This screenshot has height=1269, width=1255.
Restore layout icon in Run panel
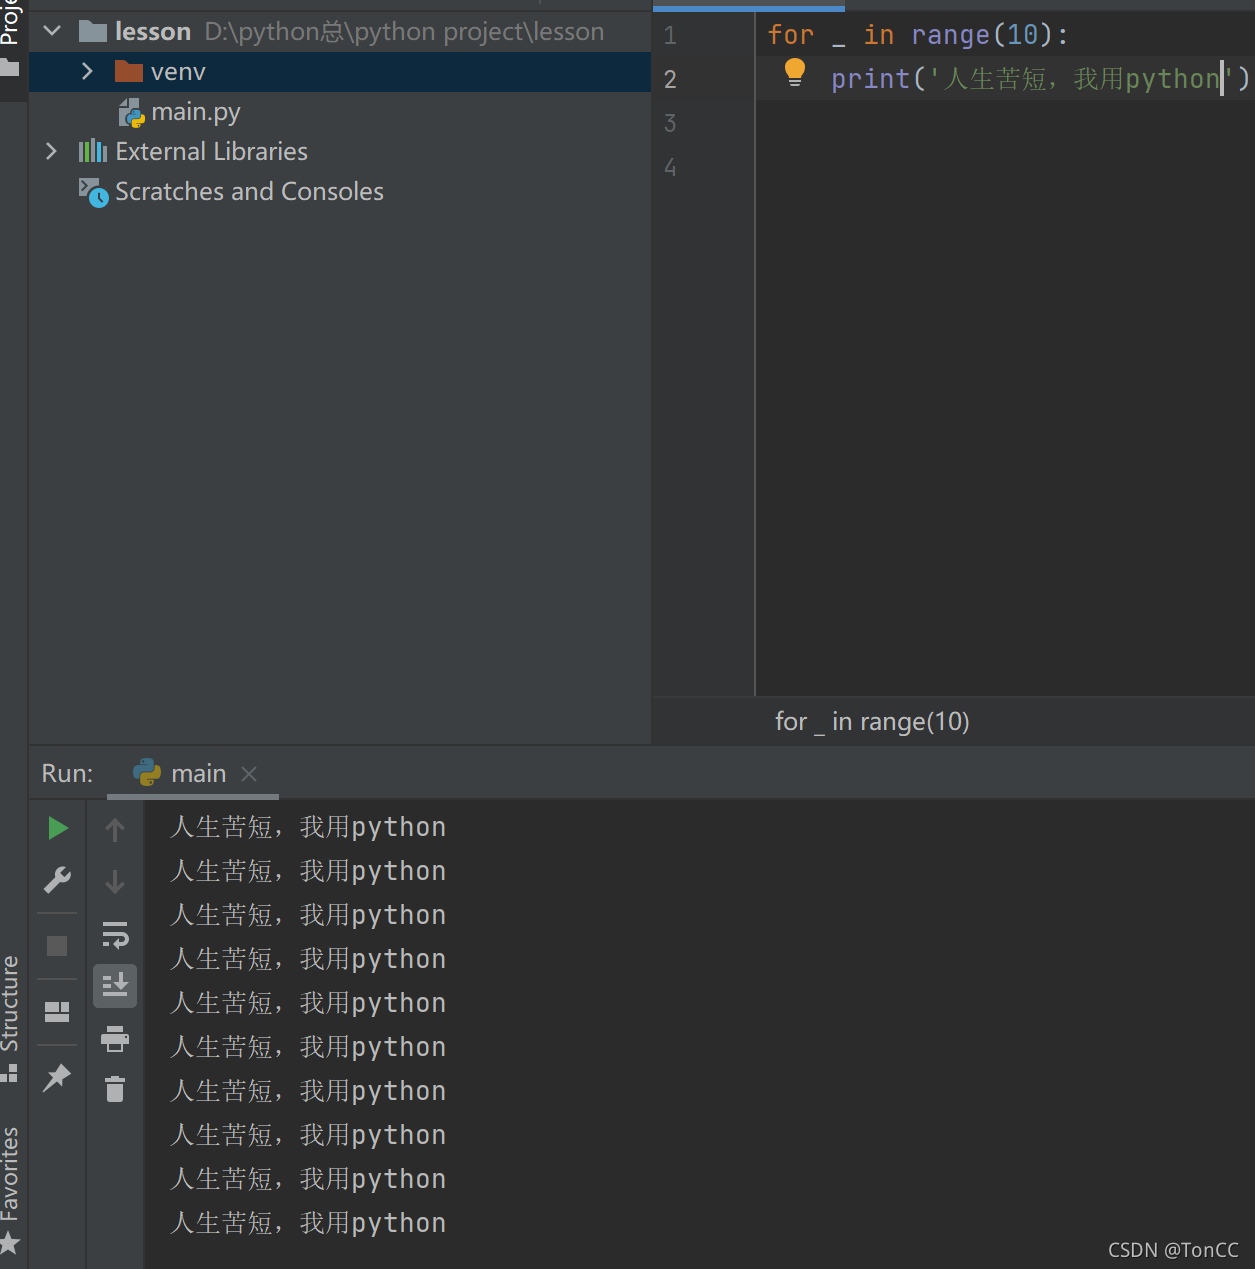click(x=57, y=1012)
